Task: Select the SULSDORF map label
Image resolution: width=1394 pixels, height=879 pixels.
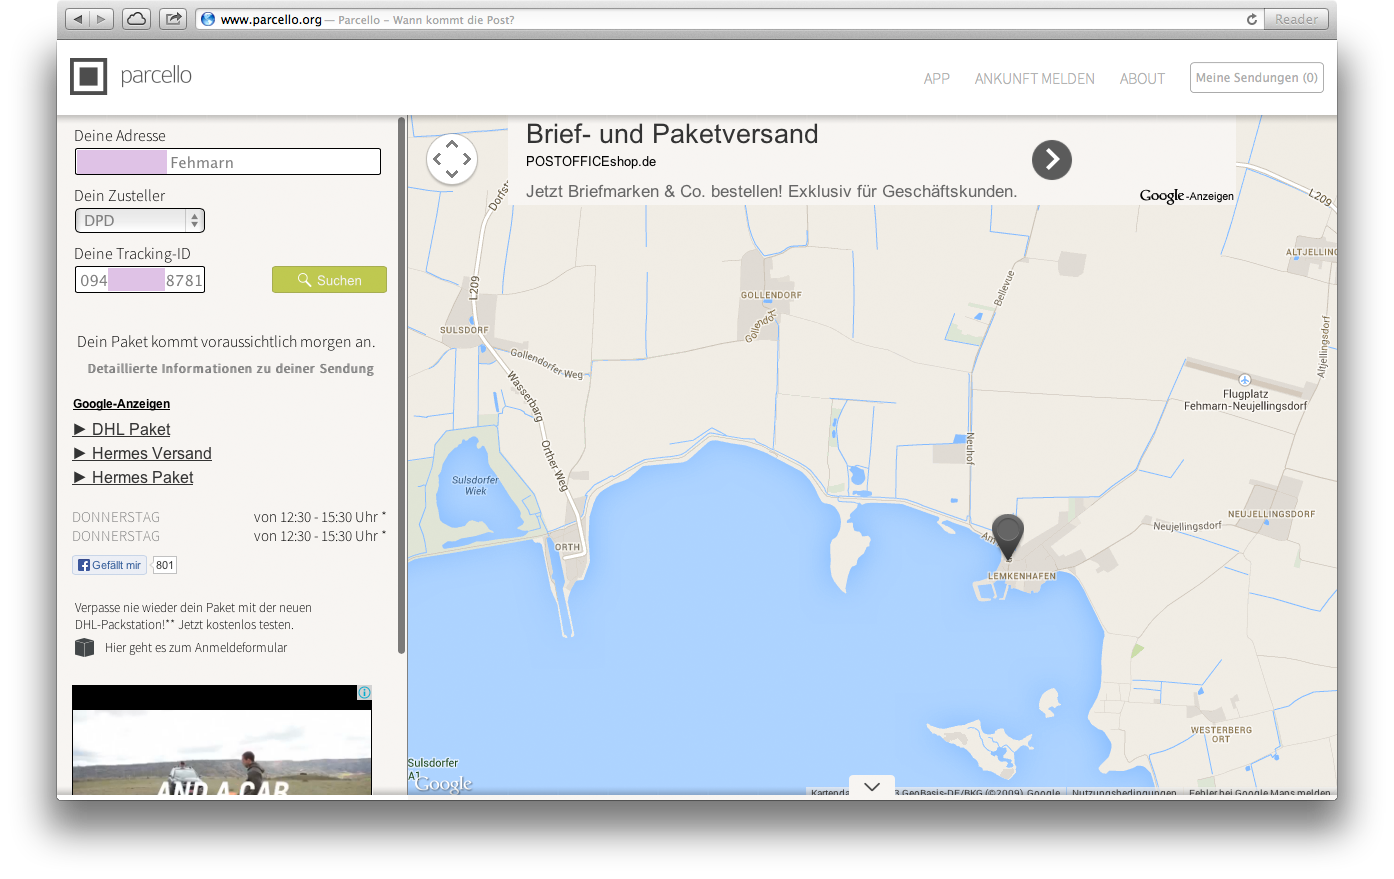Action: tap(464, 330)
